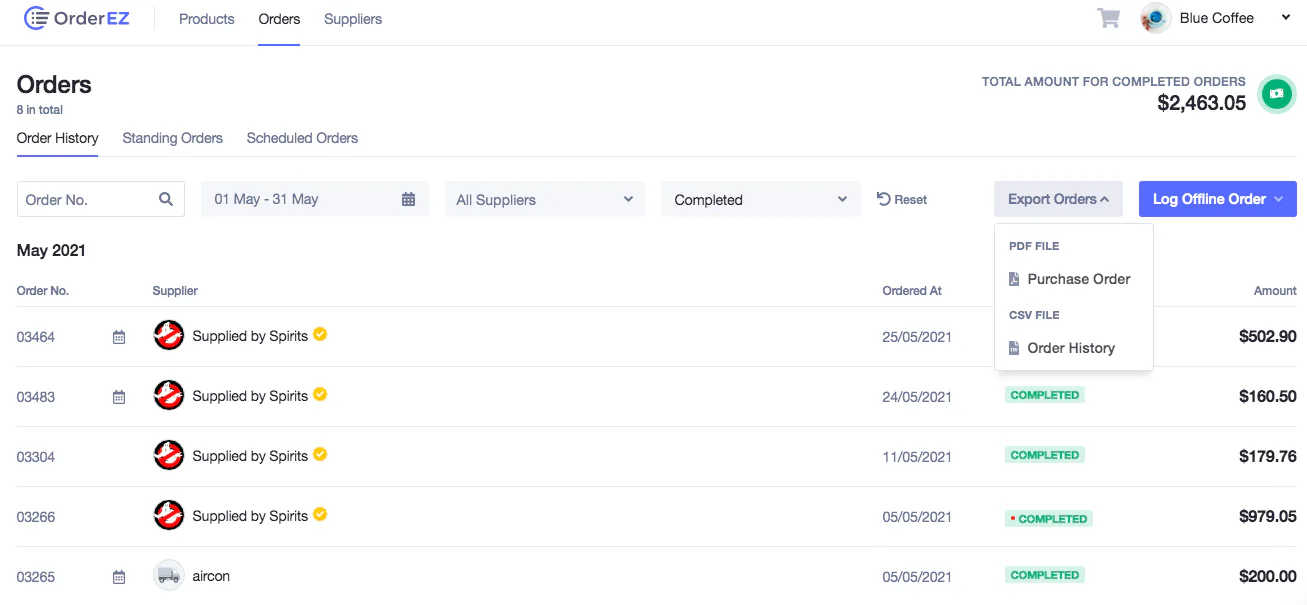Click the Supplied by Spirits logo on order 03304

169,456
